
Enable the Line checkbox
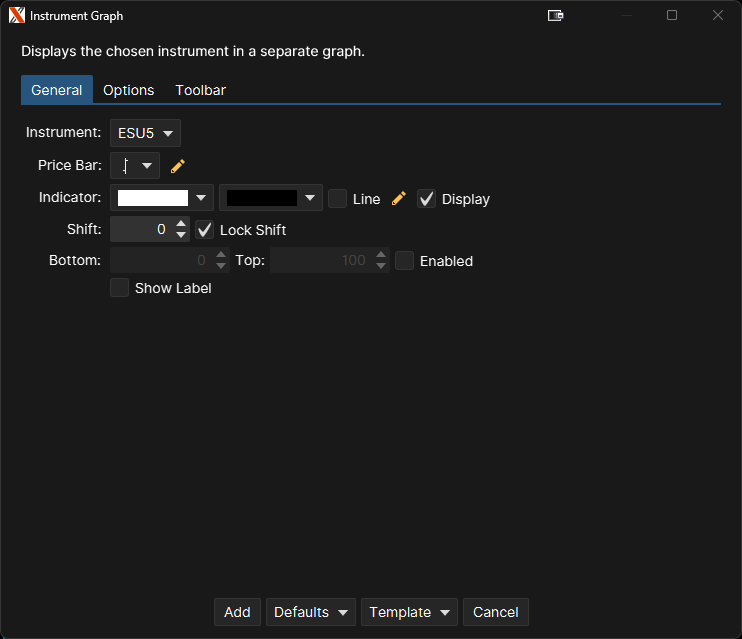click(x=338, y=199)
